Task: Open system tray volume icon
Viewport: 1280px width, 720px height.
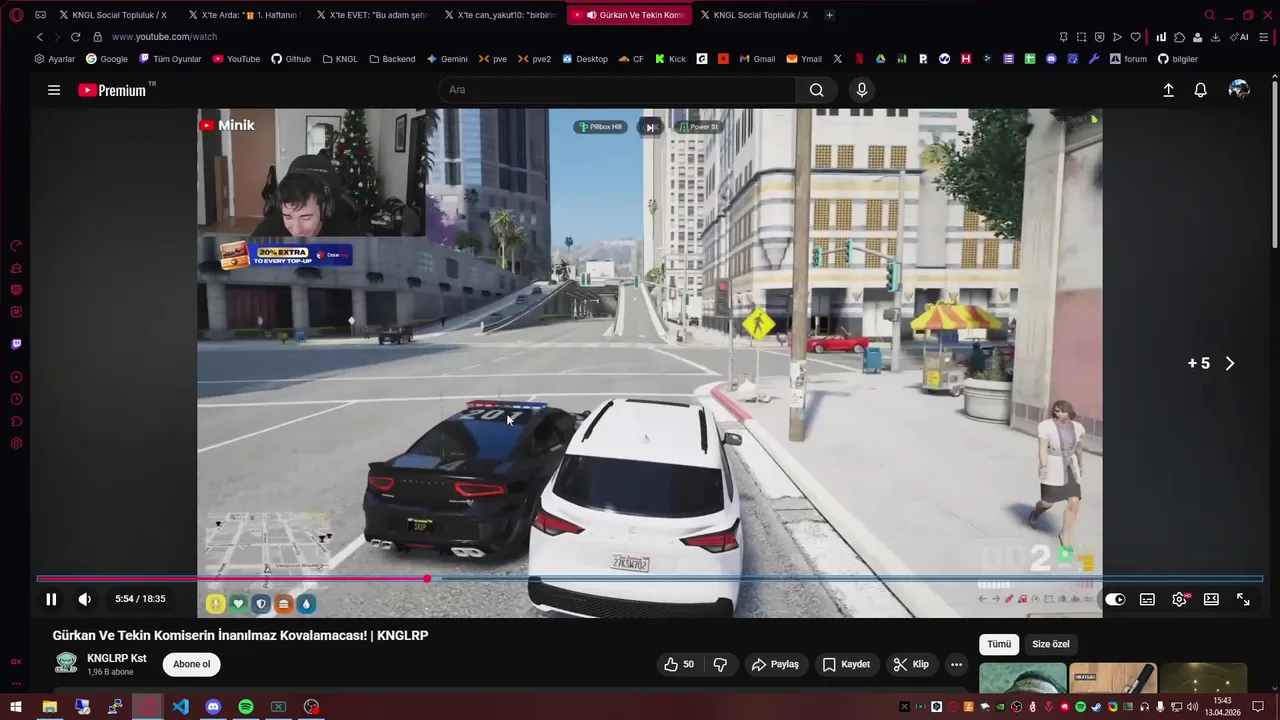Action: (x=1192, y=707)
